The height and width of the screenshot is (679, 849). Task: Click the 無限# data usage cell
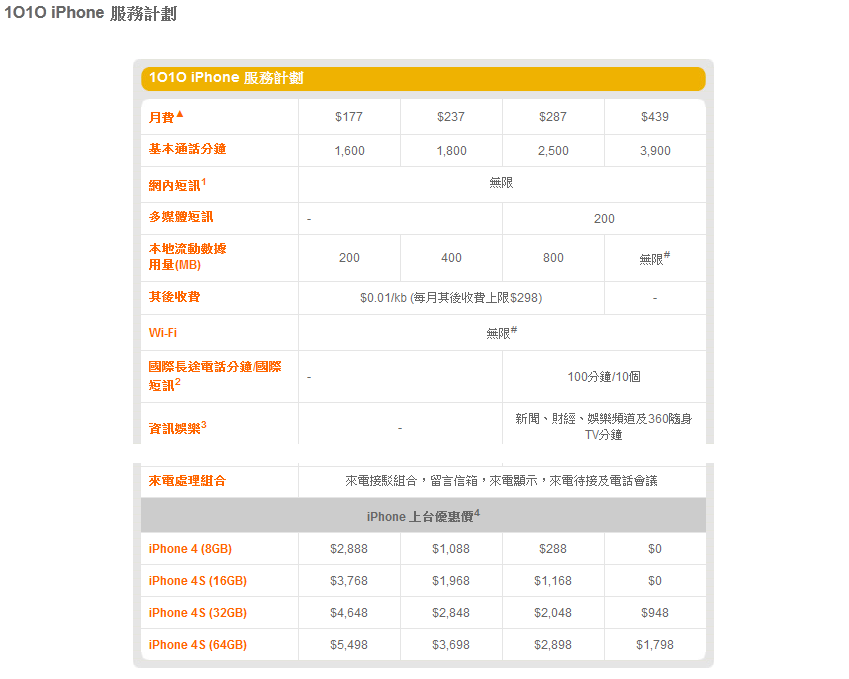point(655,258)
